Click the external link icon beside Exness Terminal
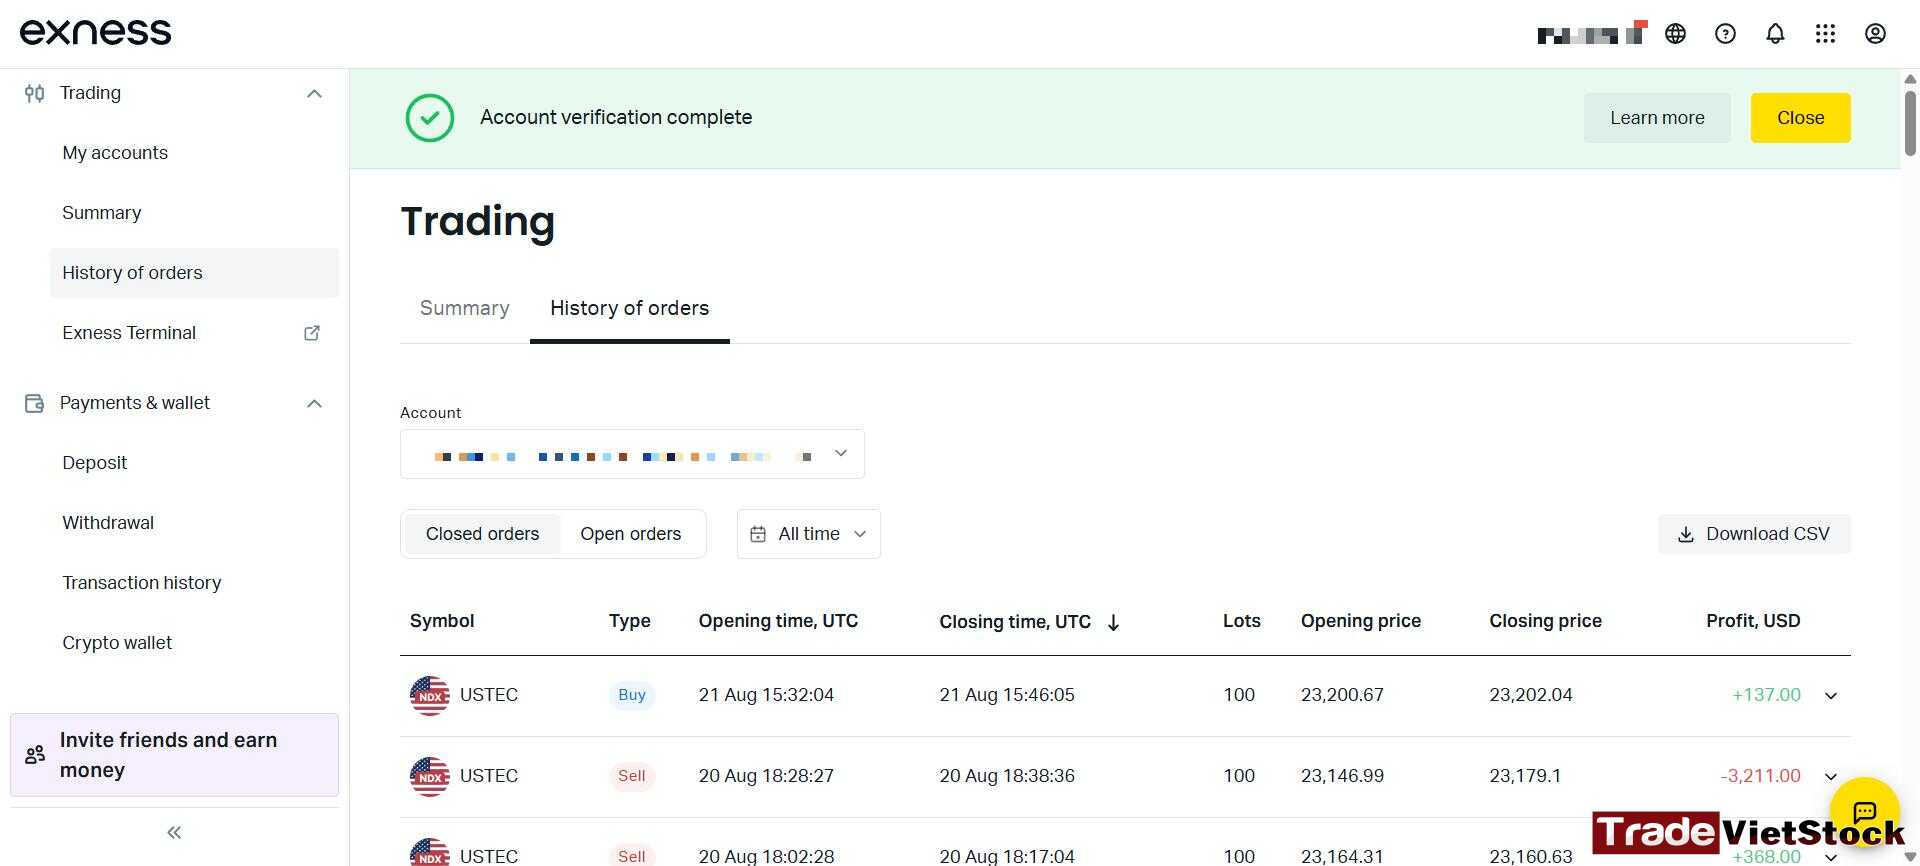This screenshot has width=1920, height=866. click(312, 333)
